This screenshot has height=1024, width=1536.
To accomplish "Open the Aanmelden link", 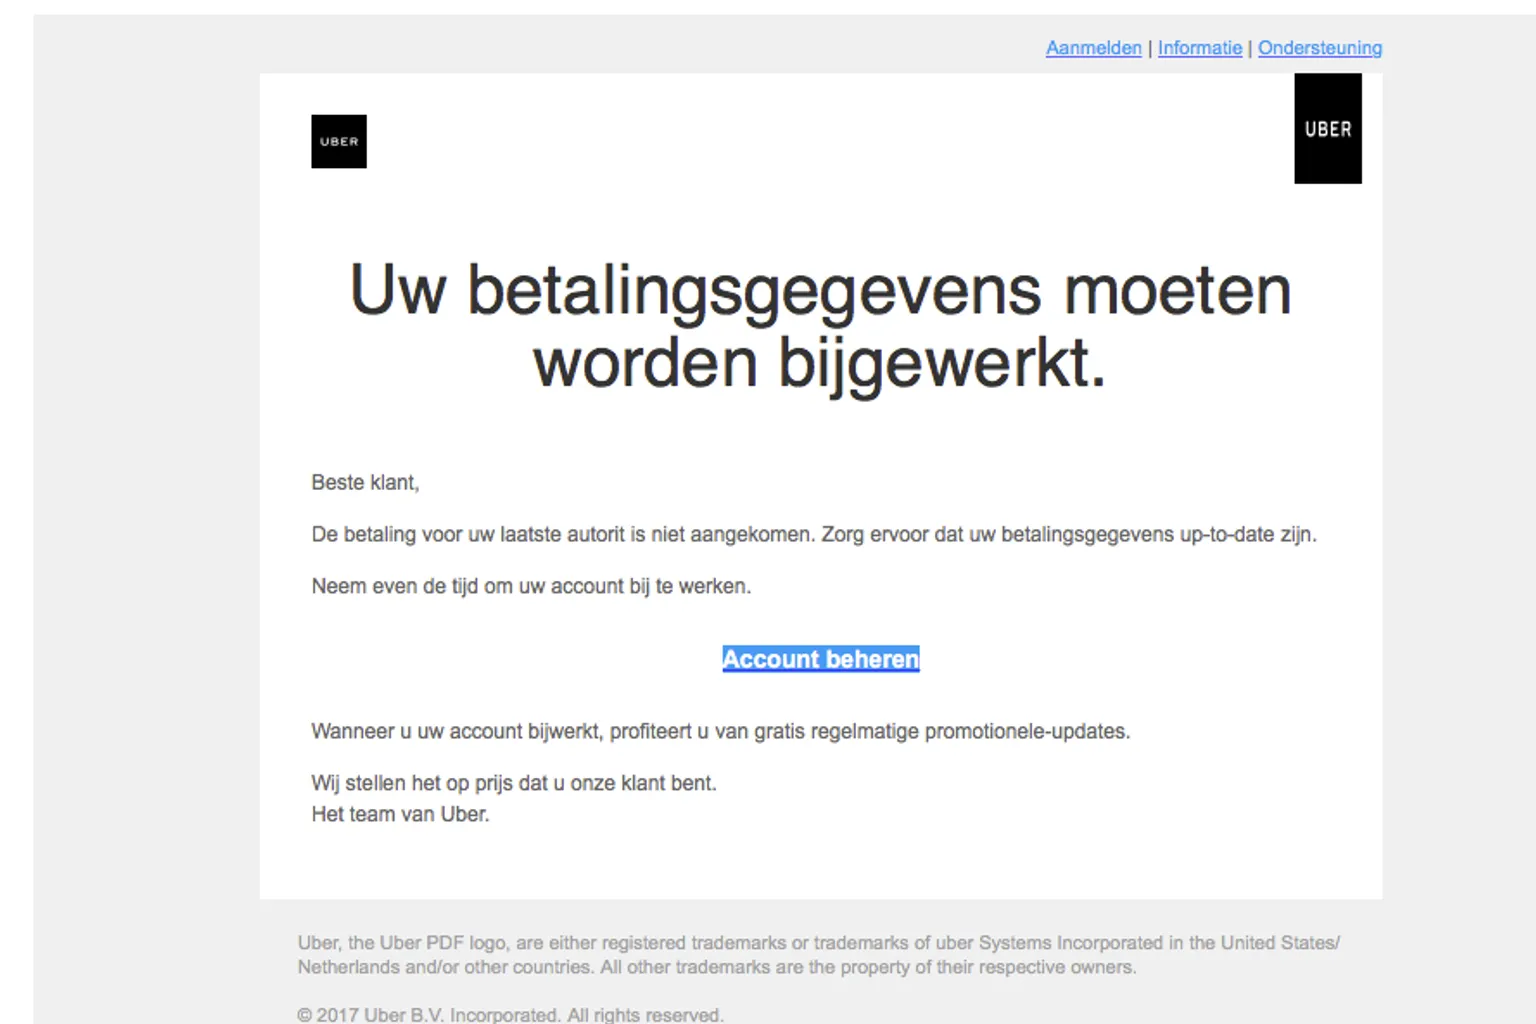I will pyautogui.click(x=1093, y=48).
